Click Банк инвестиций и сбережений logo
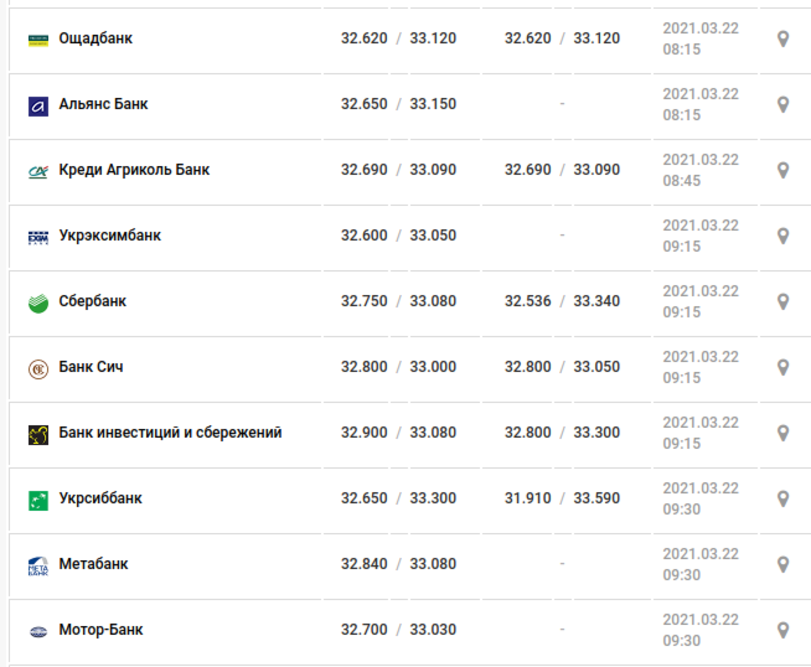The image size is (811, 667). pos(38,435)
